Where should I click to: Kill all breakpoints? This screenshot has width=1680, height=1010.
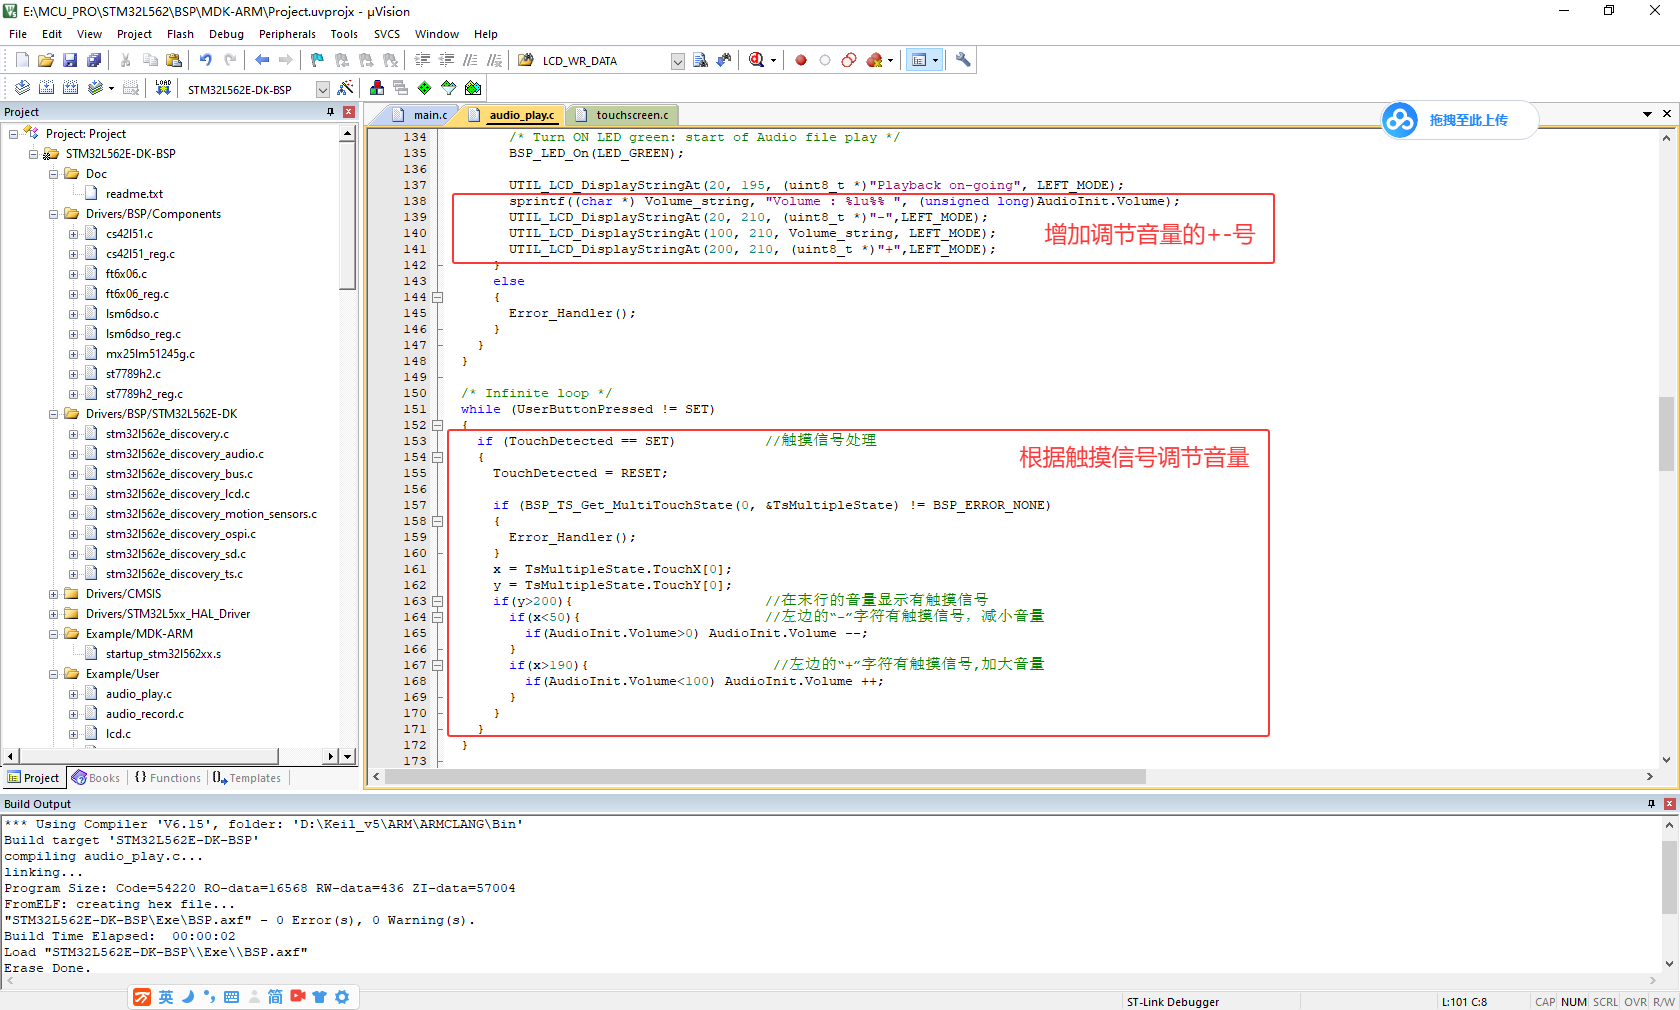click(875, 60)
